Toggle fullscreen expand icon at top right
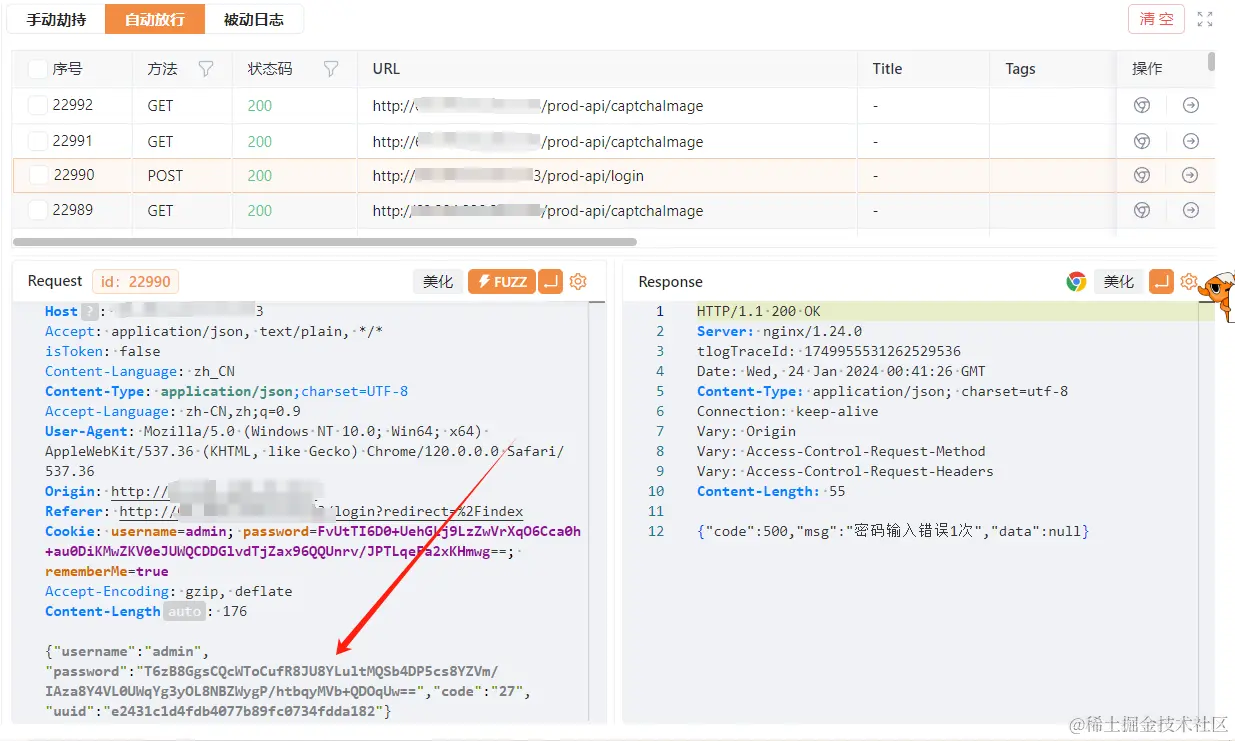The width and height of the screenshot is (1235, 741). 1205,19
